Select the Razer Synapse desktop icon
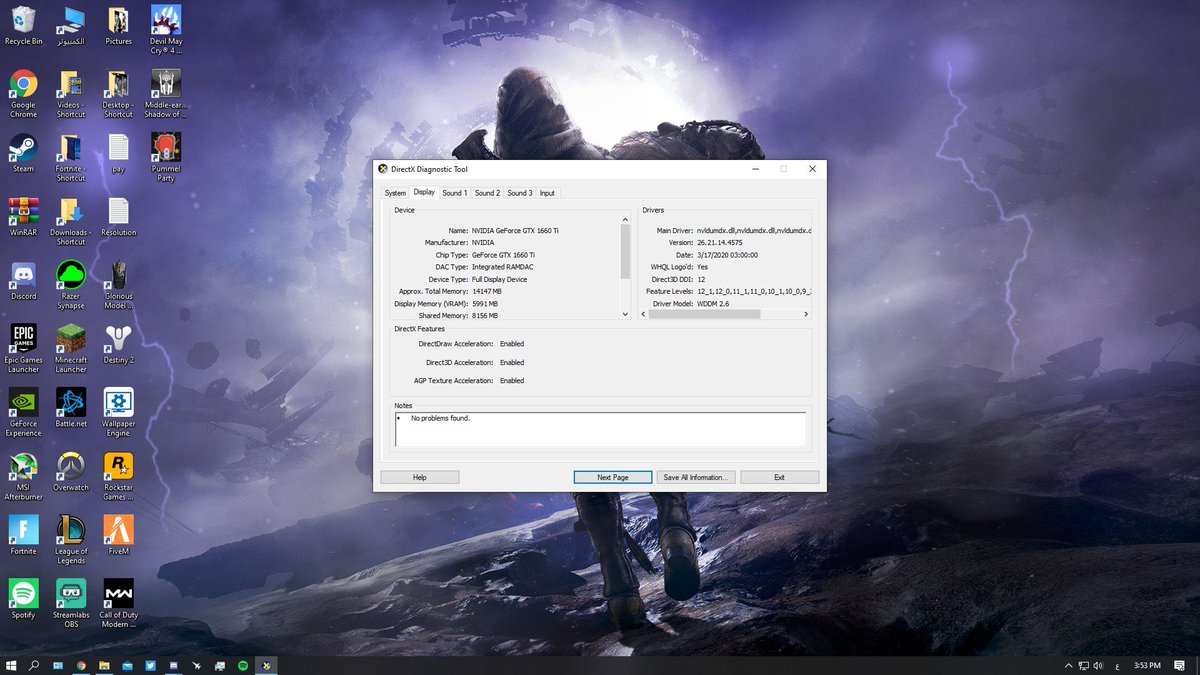1200x675 pixels. (71, 284)
